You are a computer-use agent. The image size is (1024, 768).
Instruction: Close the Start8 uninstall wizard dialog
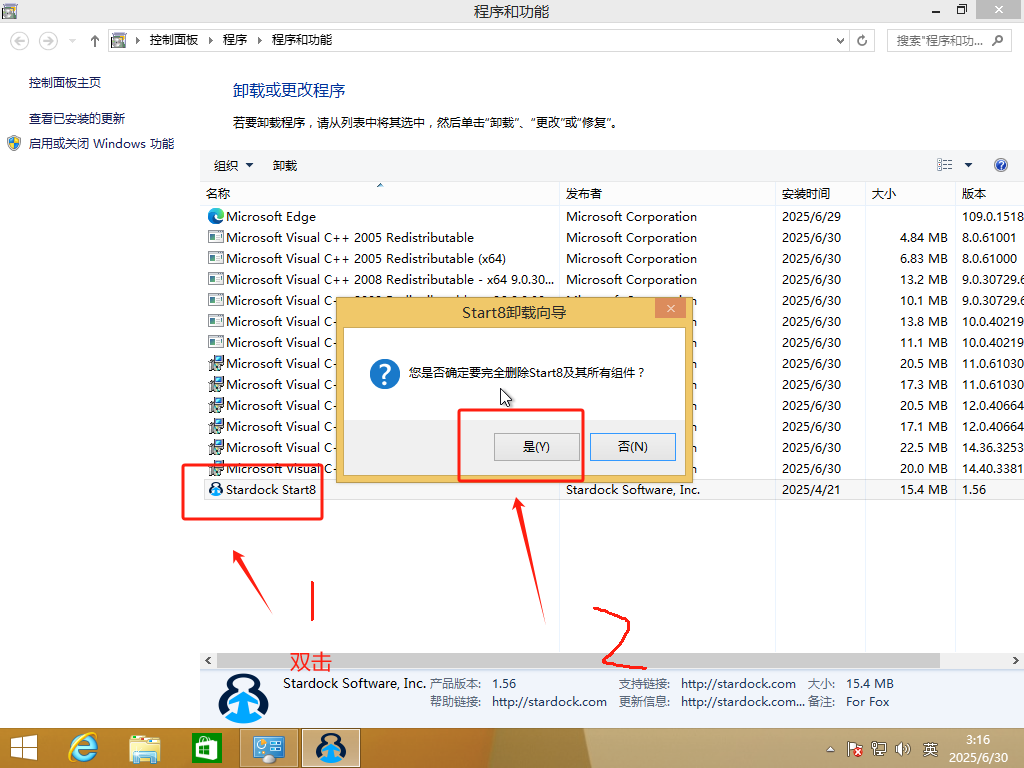point(671,308)
